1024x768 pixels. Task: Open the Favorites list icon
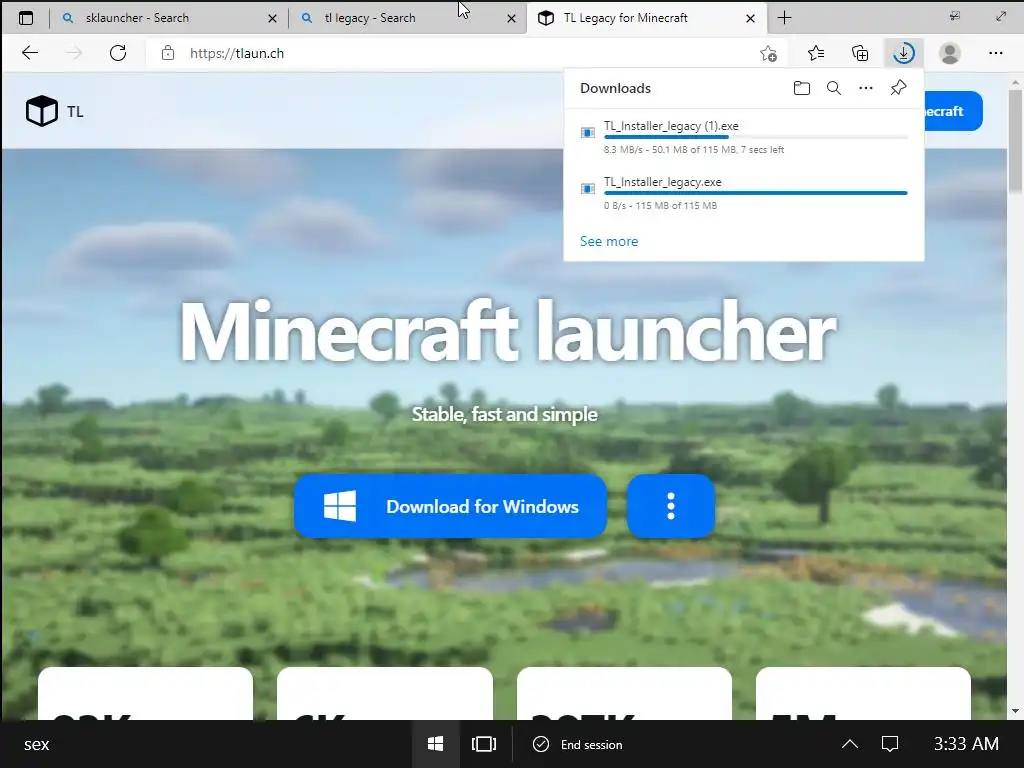pos(816,53)
